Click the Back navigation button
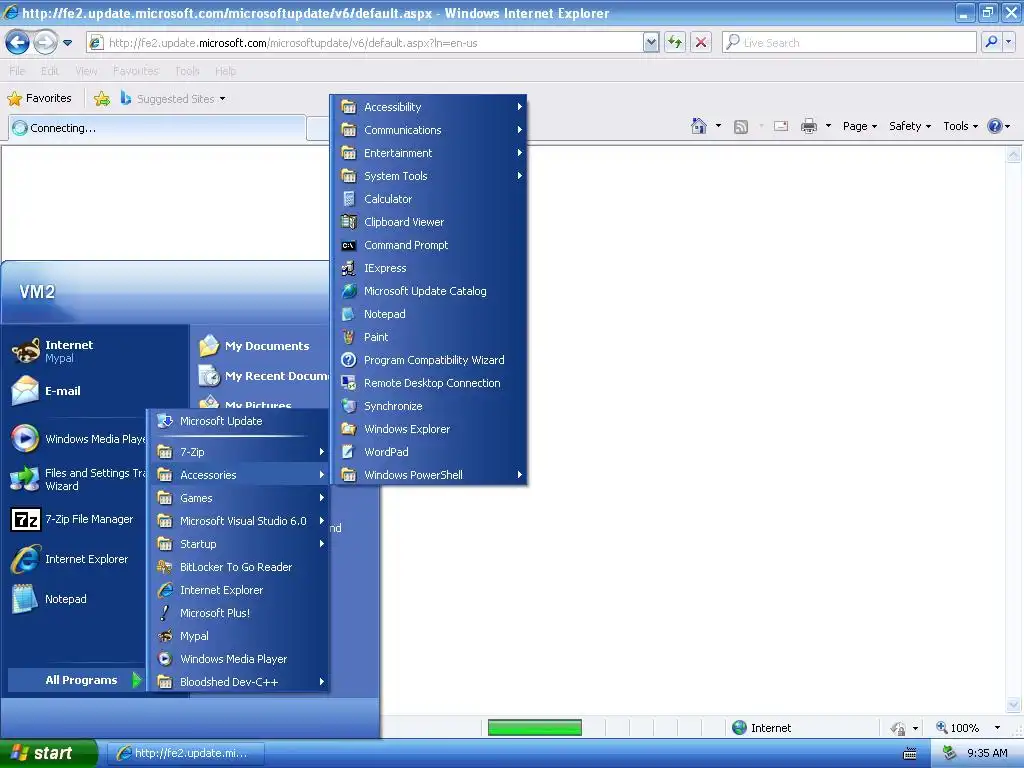 coord(18,42)
